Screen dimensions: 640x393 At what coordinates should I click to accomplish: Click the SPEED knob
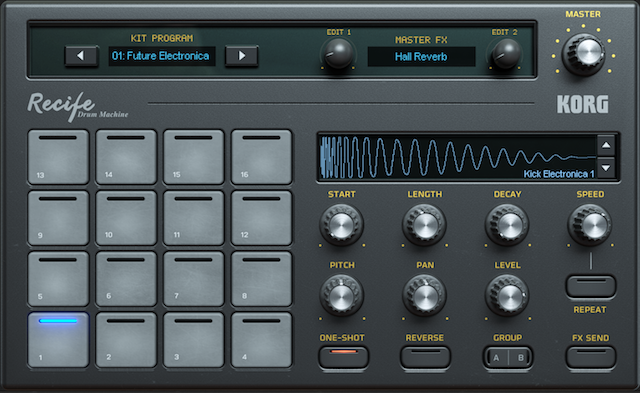590,224
